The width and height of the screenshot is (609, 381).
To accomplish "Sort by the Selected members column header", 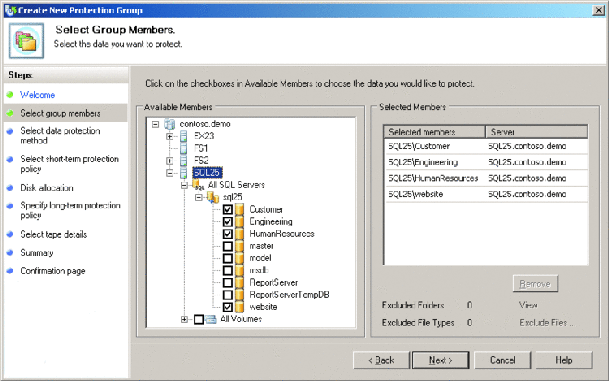I will coord(434,132).
